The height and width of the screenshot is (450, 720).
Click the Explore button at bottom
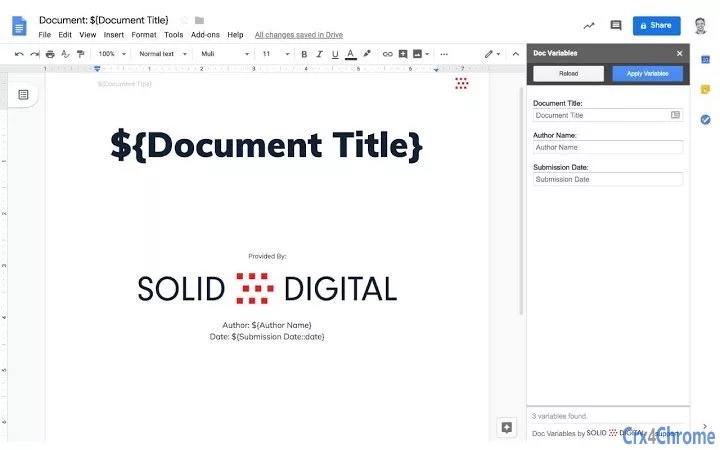506,428
